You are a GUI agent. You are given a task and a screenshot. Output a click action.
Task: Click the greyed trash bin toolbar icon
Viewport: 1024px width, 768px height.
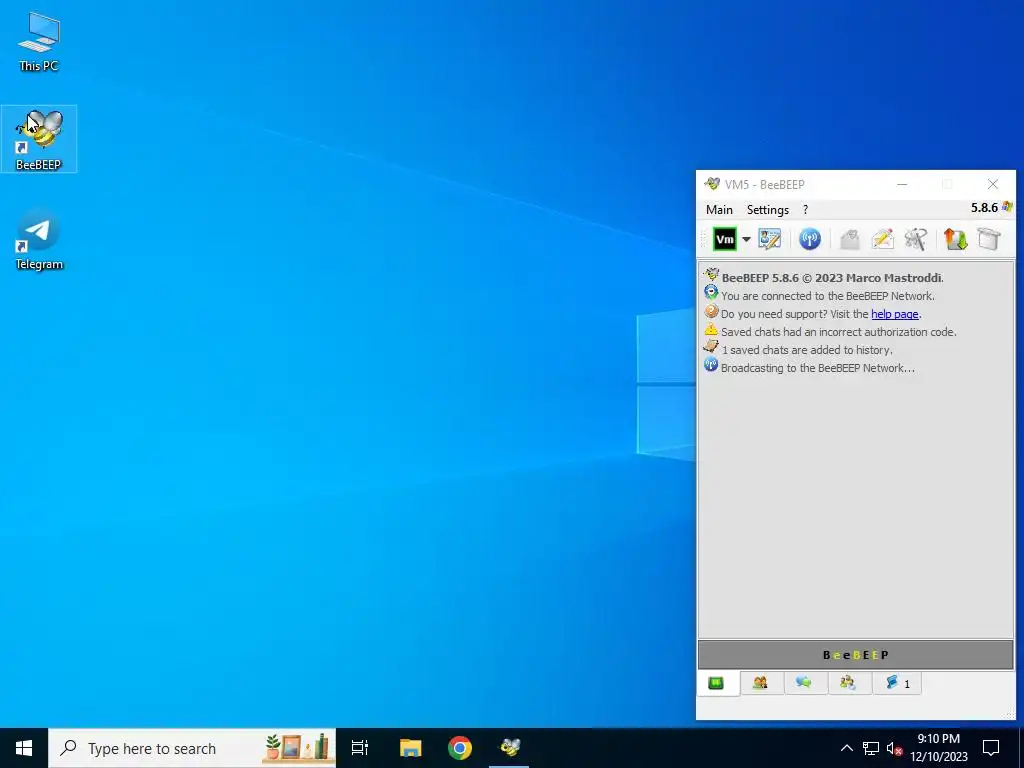[989, 239]
